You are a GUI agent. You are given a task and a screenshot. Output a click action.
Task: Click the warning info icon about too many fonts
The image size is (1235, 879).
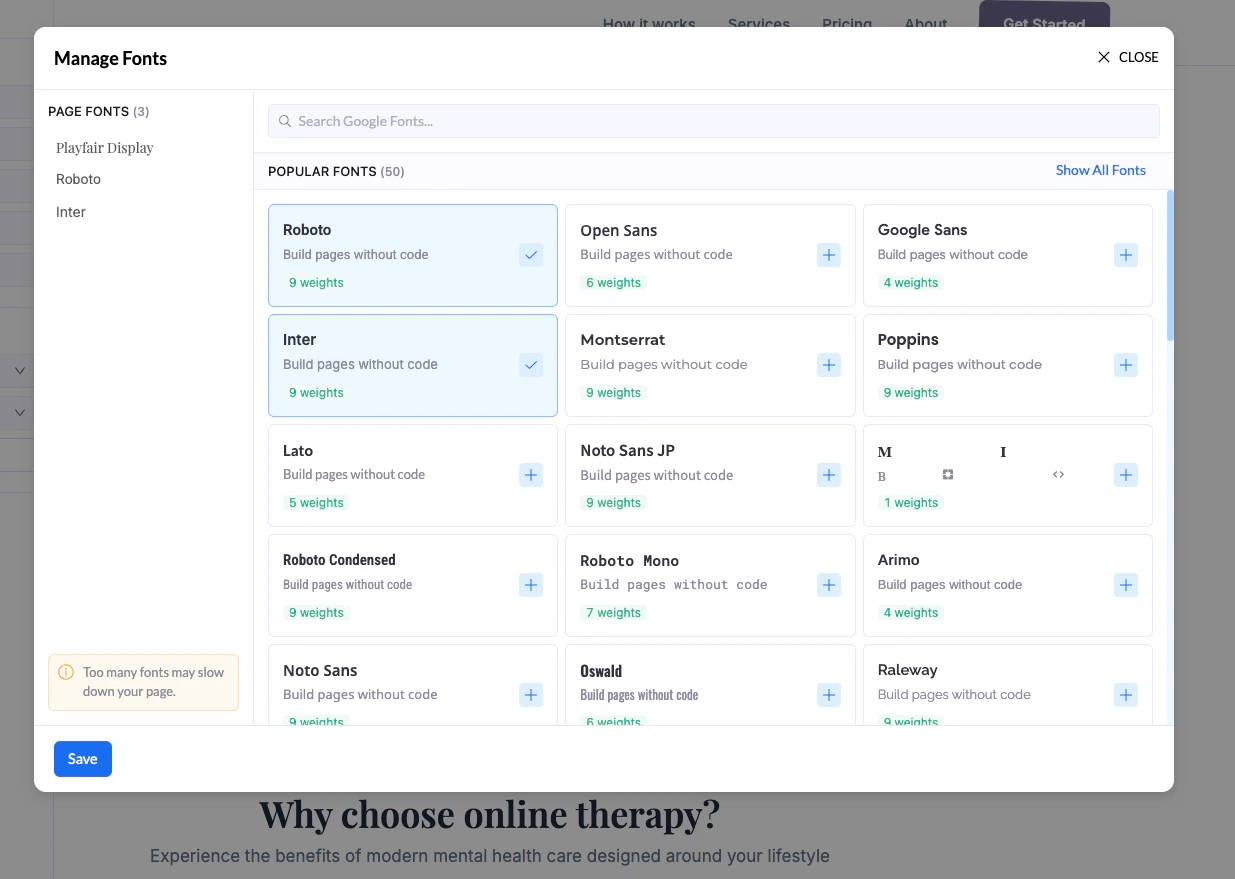[x=66, y=672]
